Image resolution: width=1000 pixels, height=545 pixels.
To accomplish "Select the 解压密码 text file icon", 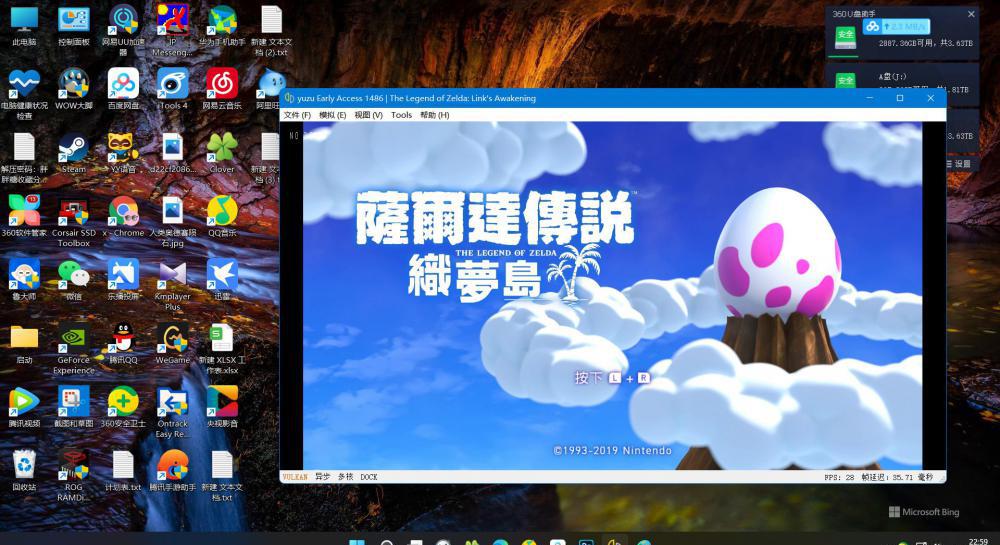I will (x=24, y=158).
